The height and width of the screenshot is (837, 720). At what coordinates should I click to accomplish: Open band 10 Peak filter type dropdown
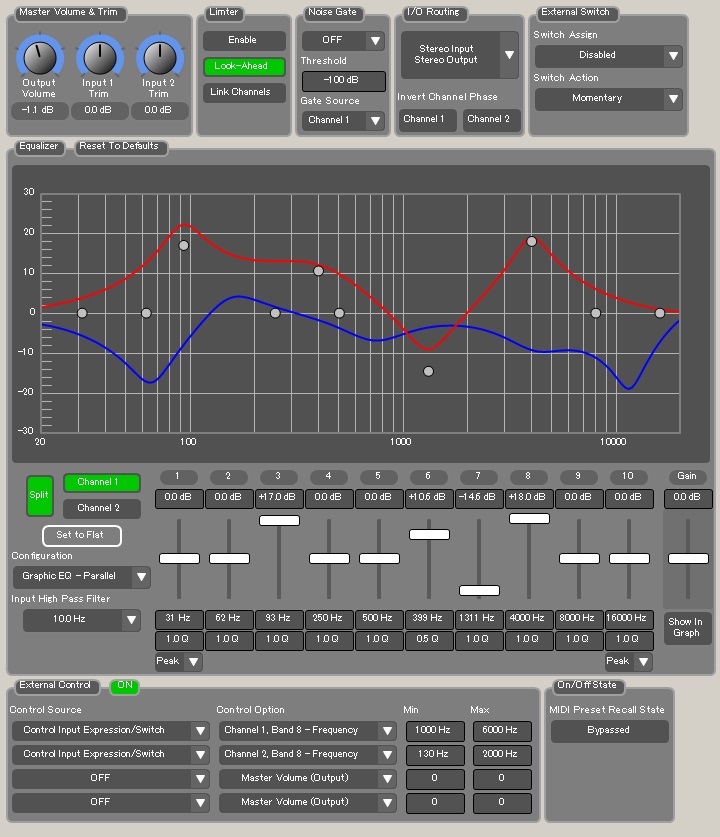tap(629, 661)
